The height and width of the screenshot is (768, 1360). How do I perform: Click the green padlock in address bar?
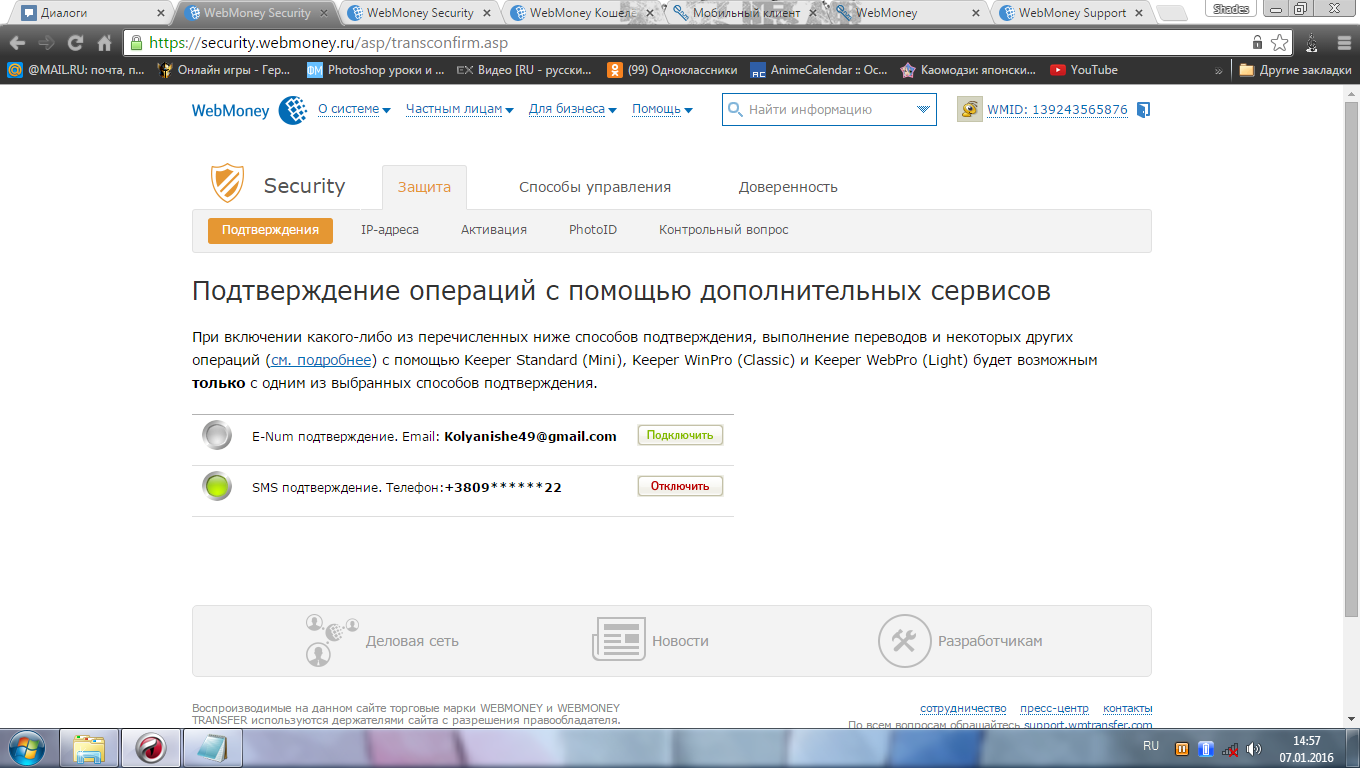137,43
